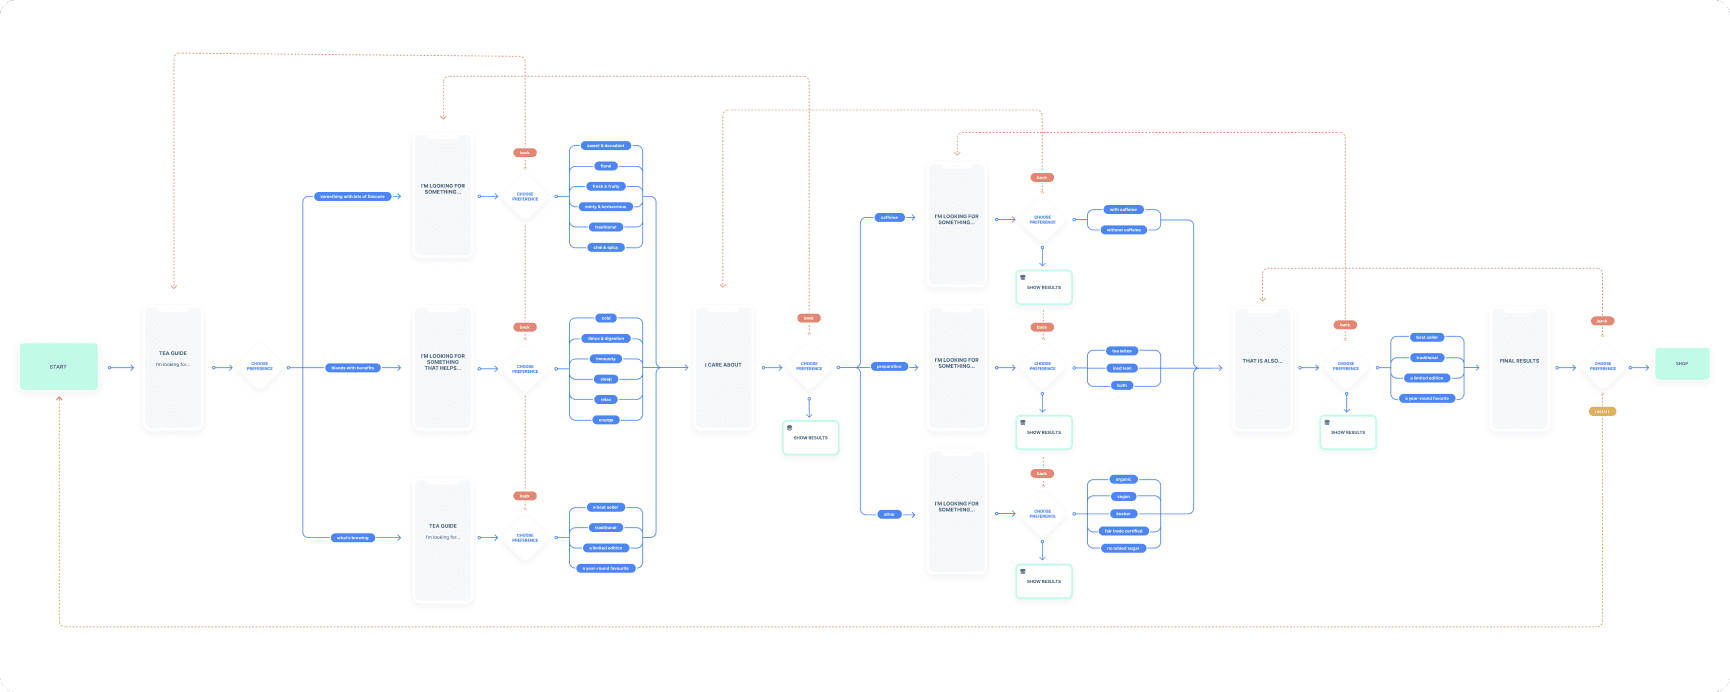Select the I CARE ABOUT phone screen
Image resolution: width=1730 pixels, height=692 pixels.
click(x=723, y=368)
